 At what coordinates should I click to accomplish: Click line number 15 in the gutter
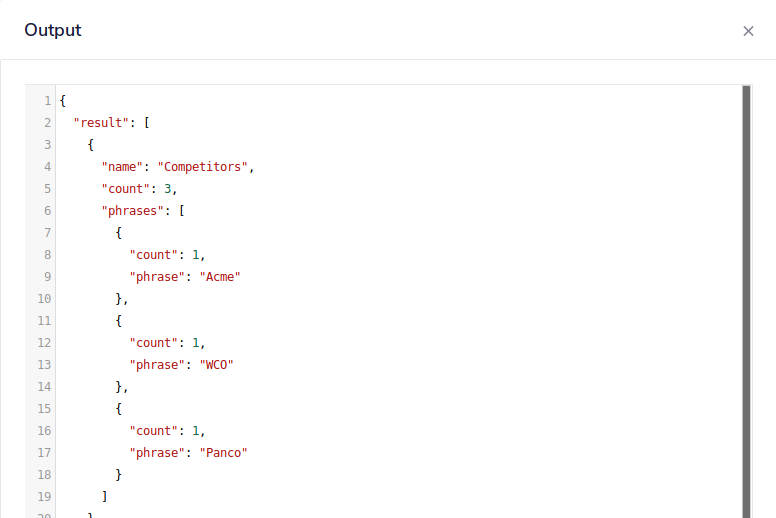click(x=44, y=409)
